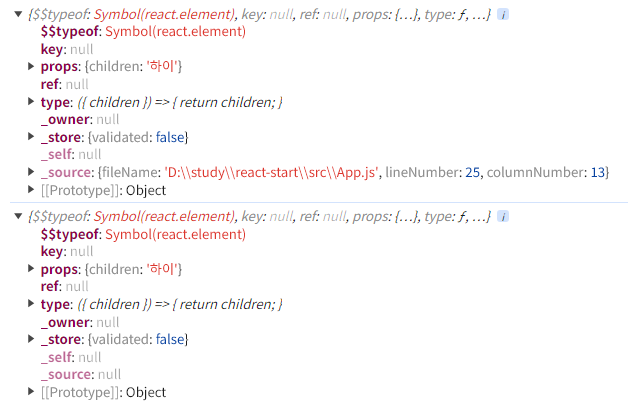Click the info icon beside first object
Viewport: 628px width, 404px height.
pyautogui.click(x=503, y=15)
